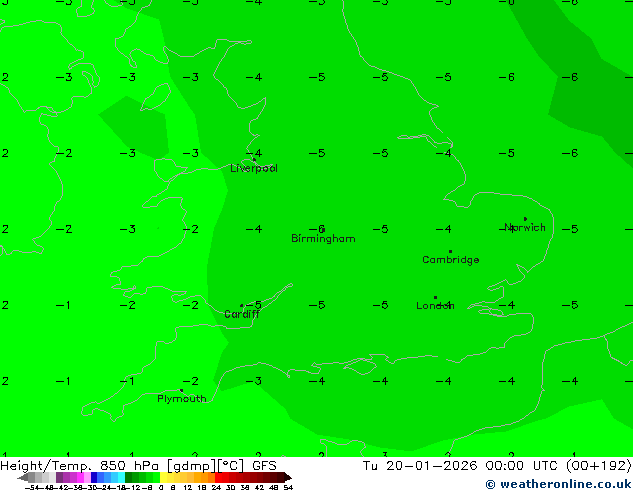Screen dimensions: 634x490
Task: Click the London city label
Action: click(435, 306)
